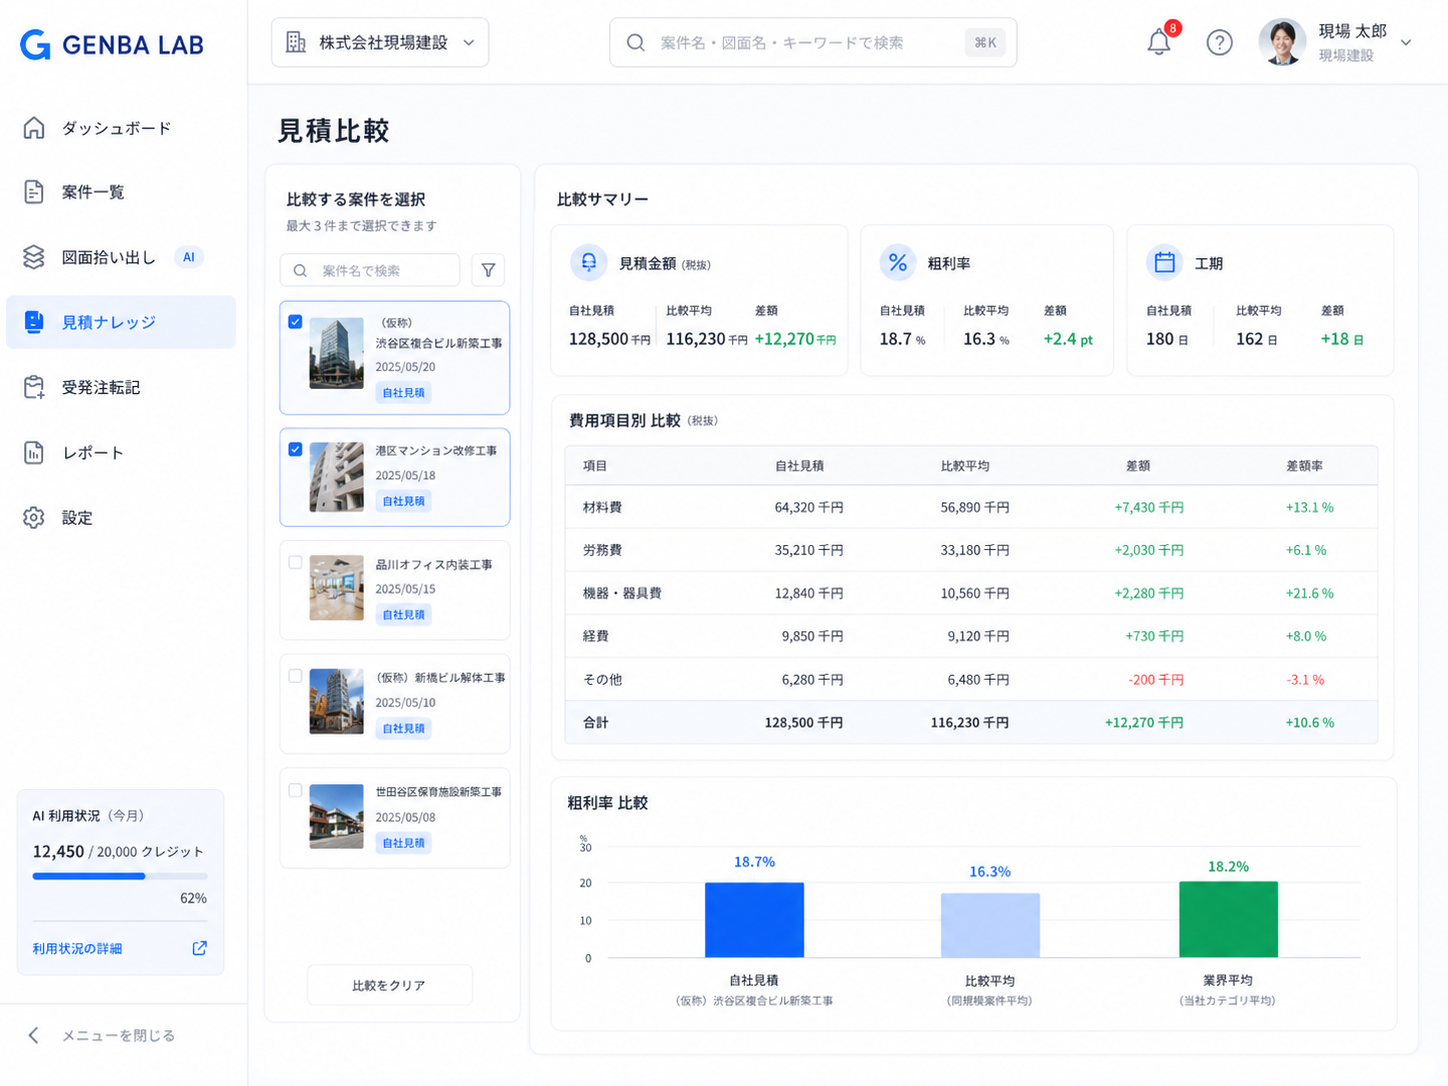Click the 工期 calendar icon
This screenshot has width=1448, height=1086.
coord(1164,262)
